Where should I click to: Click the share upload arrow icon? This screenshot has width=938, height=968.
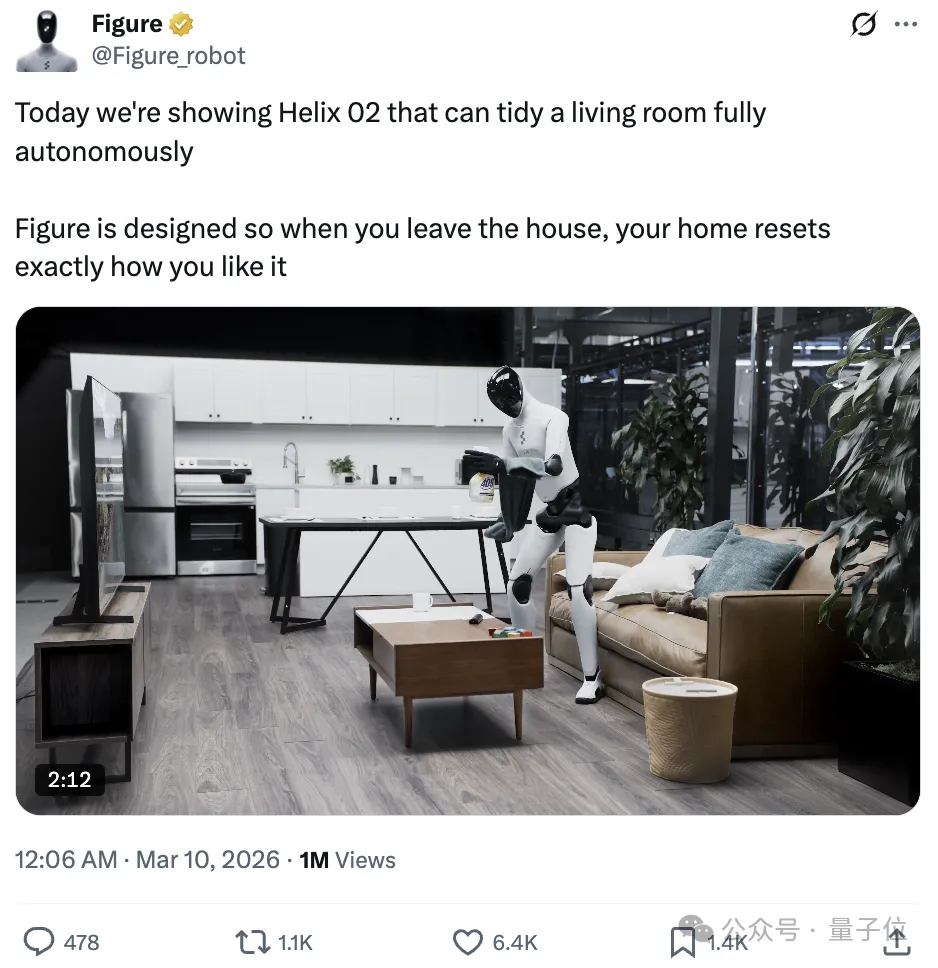click(897, 941)
